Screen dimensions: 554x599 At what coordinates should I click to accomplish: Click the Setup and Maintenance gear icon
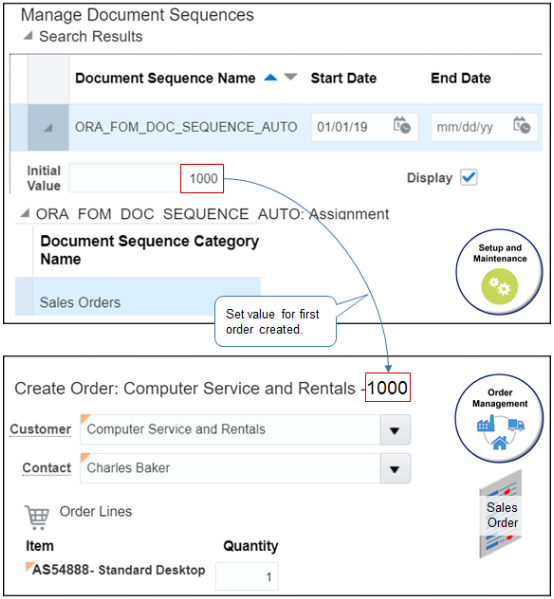click(499, 287)
